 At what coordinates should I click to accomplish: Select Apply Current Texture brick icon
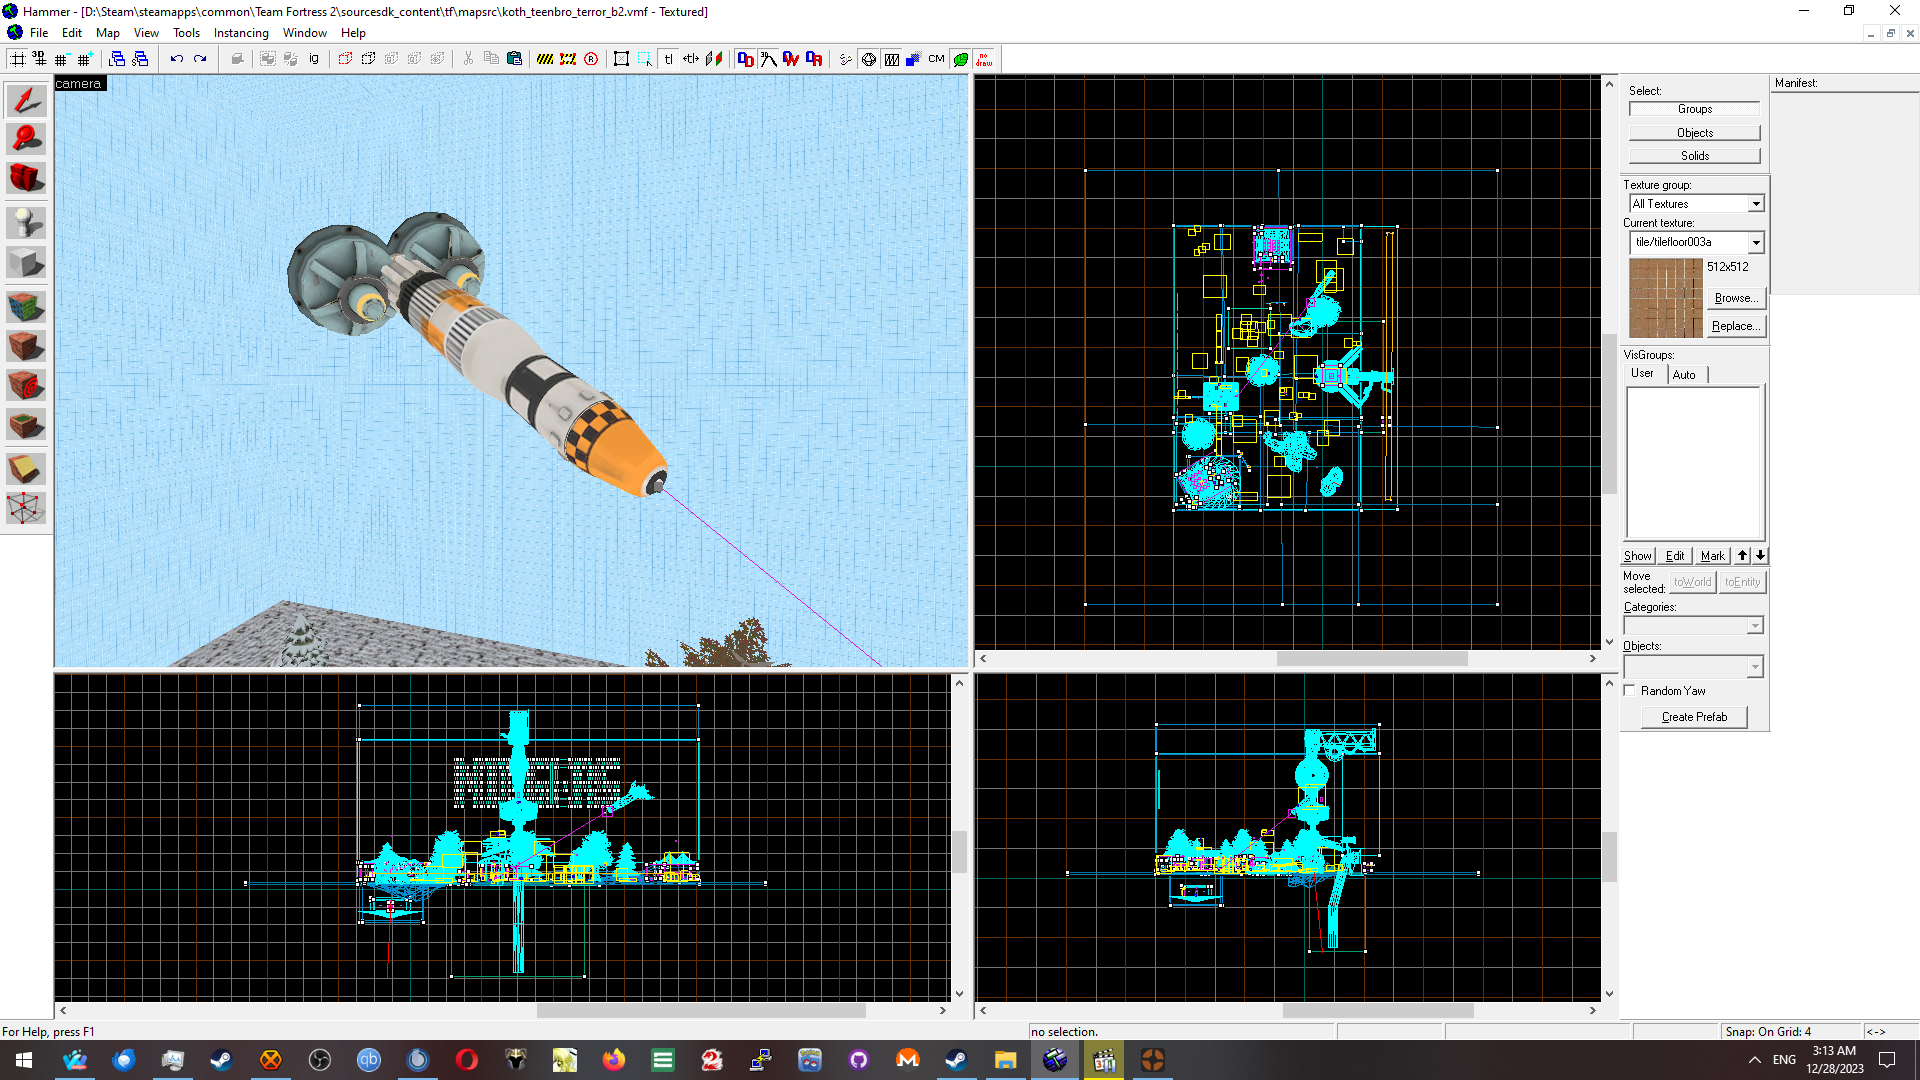[26, 346]
